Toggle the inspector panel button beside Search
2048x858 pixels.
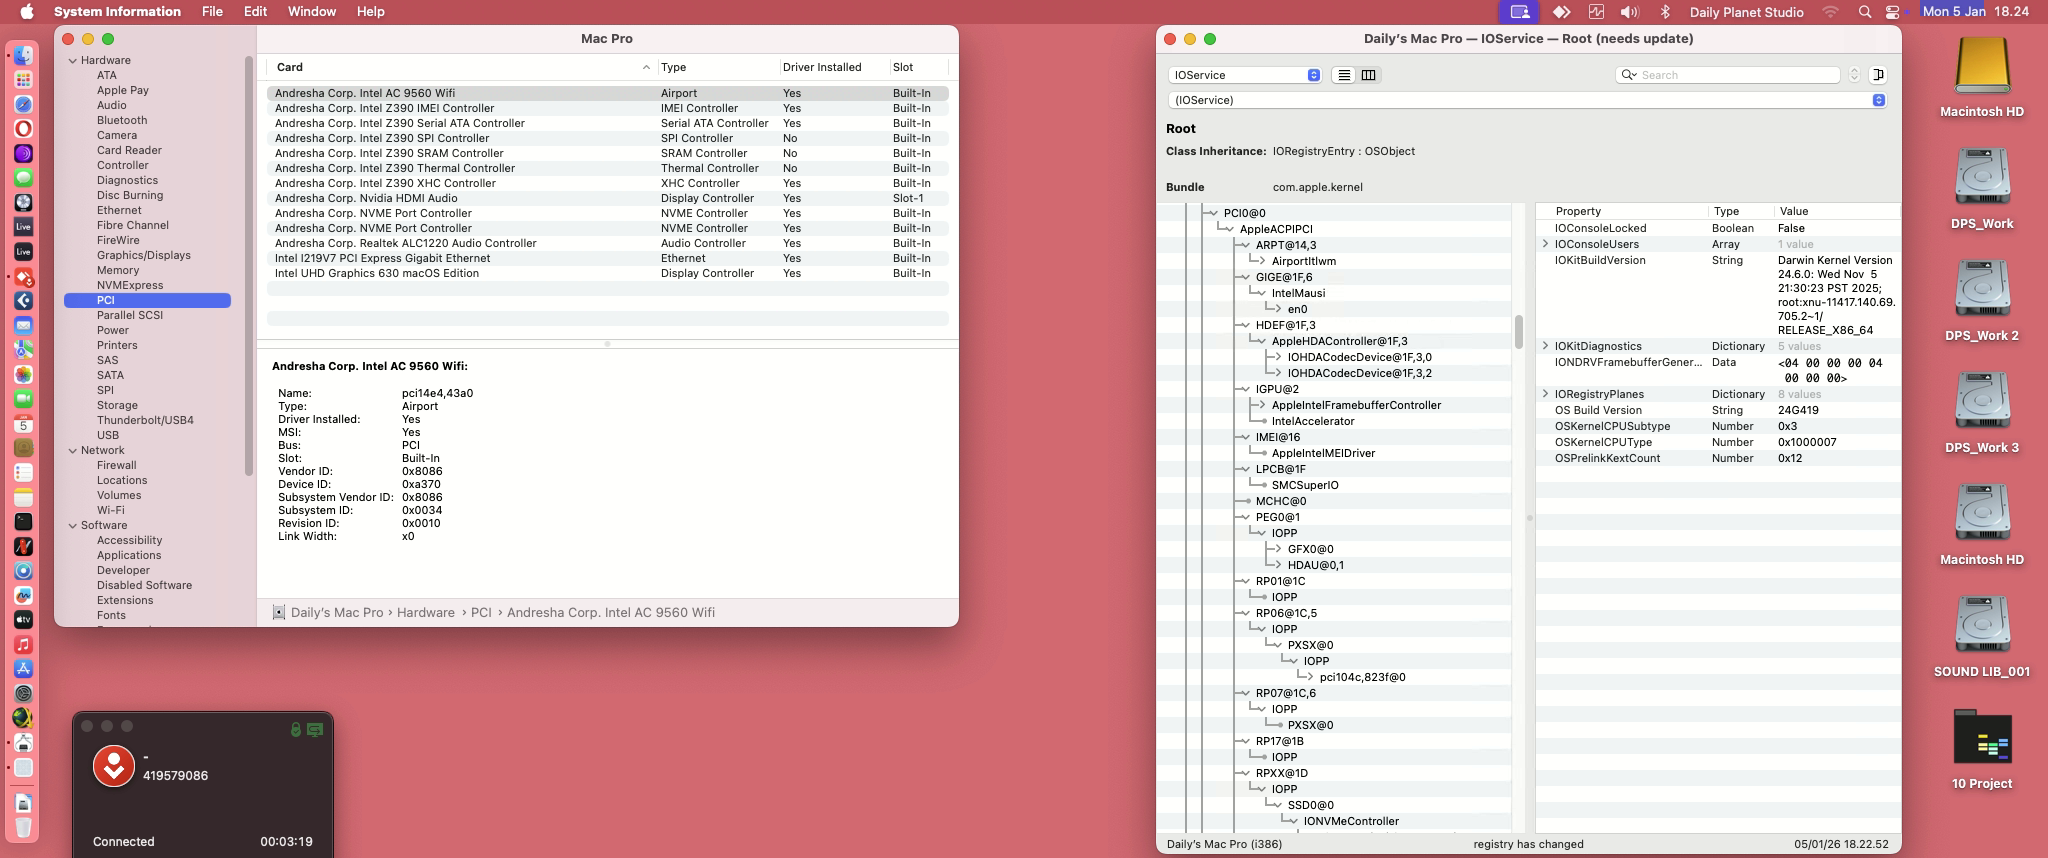pos(1878,75)
